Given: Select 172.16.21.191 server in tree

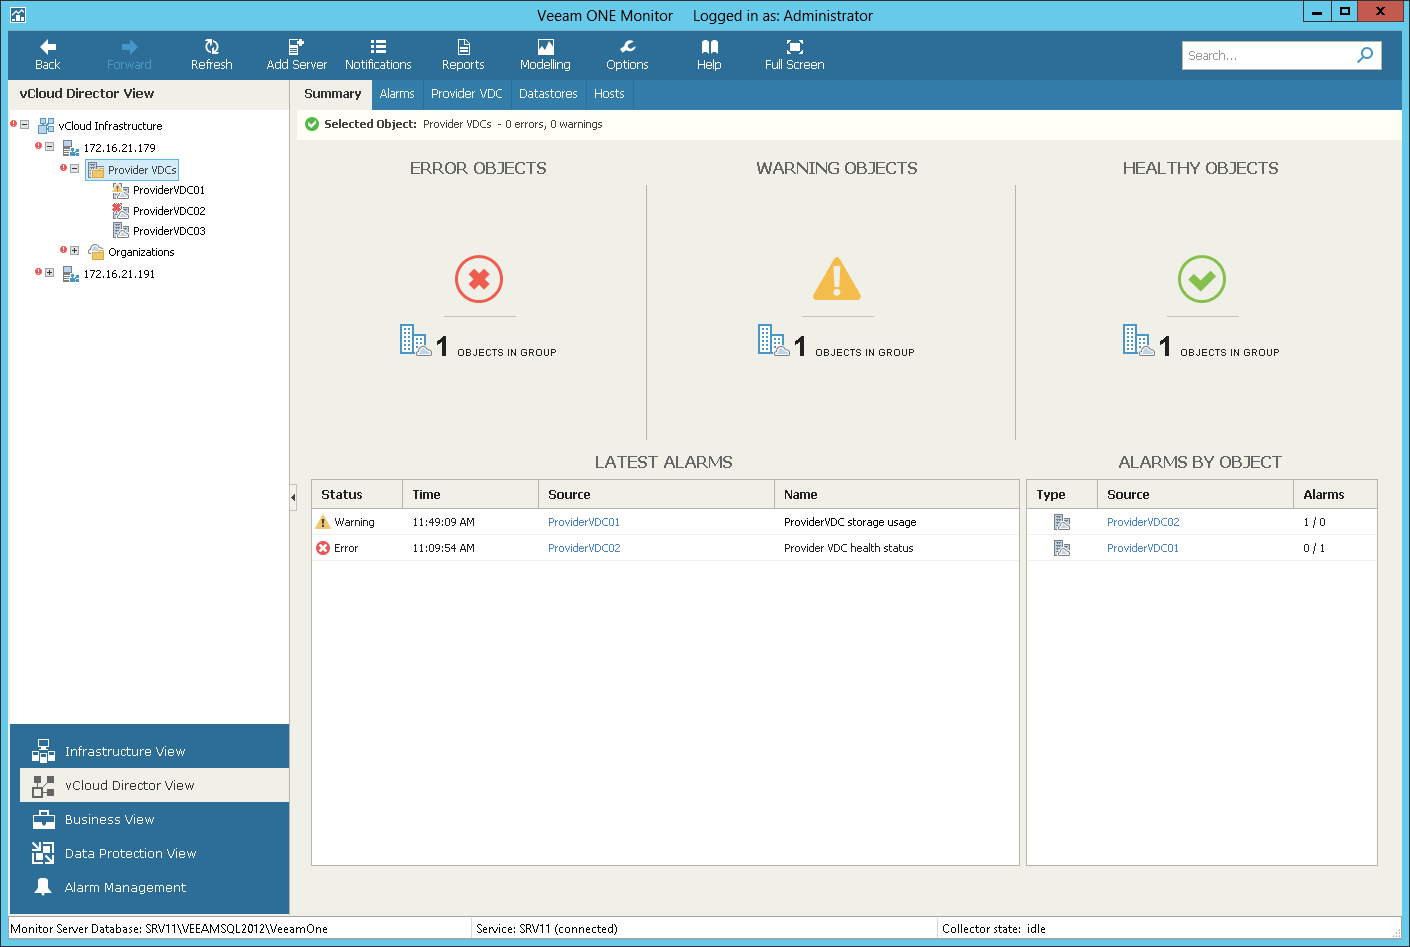Looking at the screenshot, I should (119, 274).
